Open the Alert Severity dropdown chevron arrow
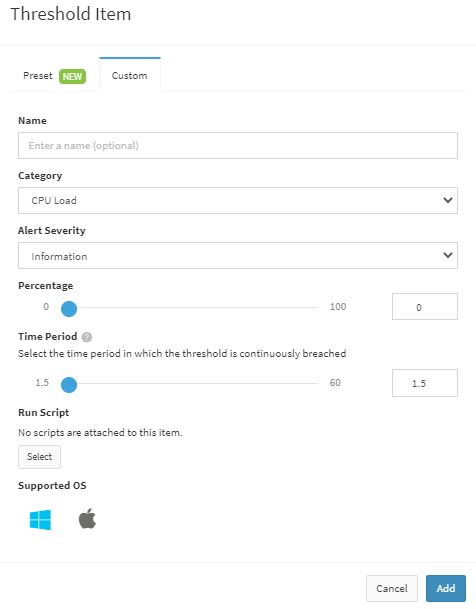 coord(448,255)
